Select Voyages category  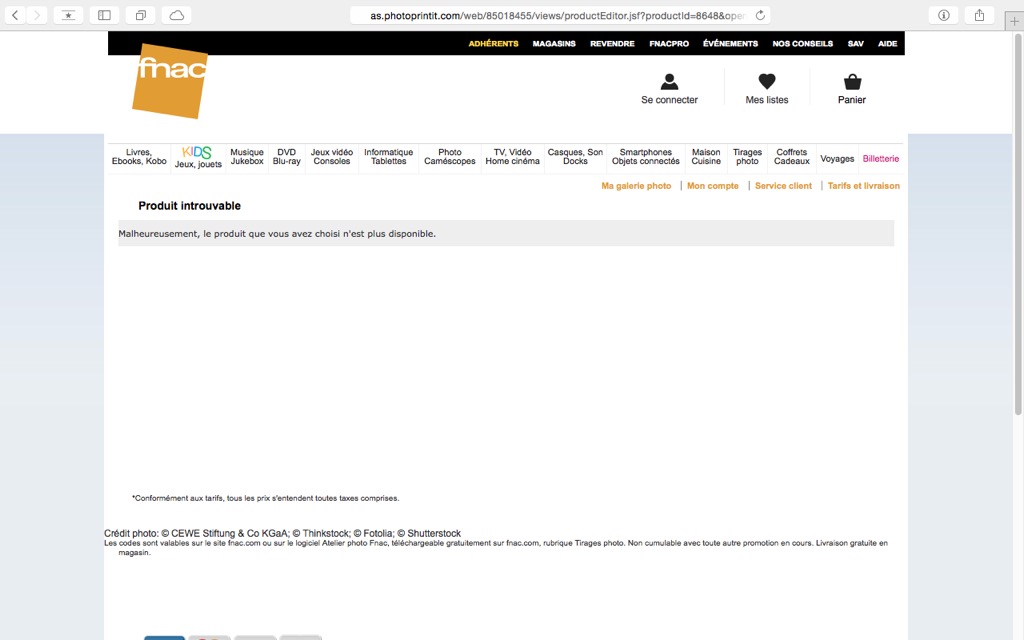[837, 159]
